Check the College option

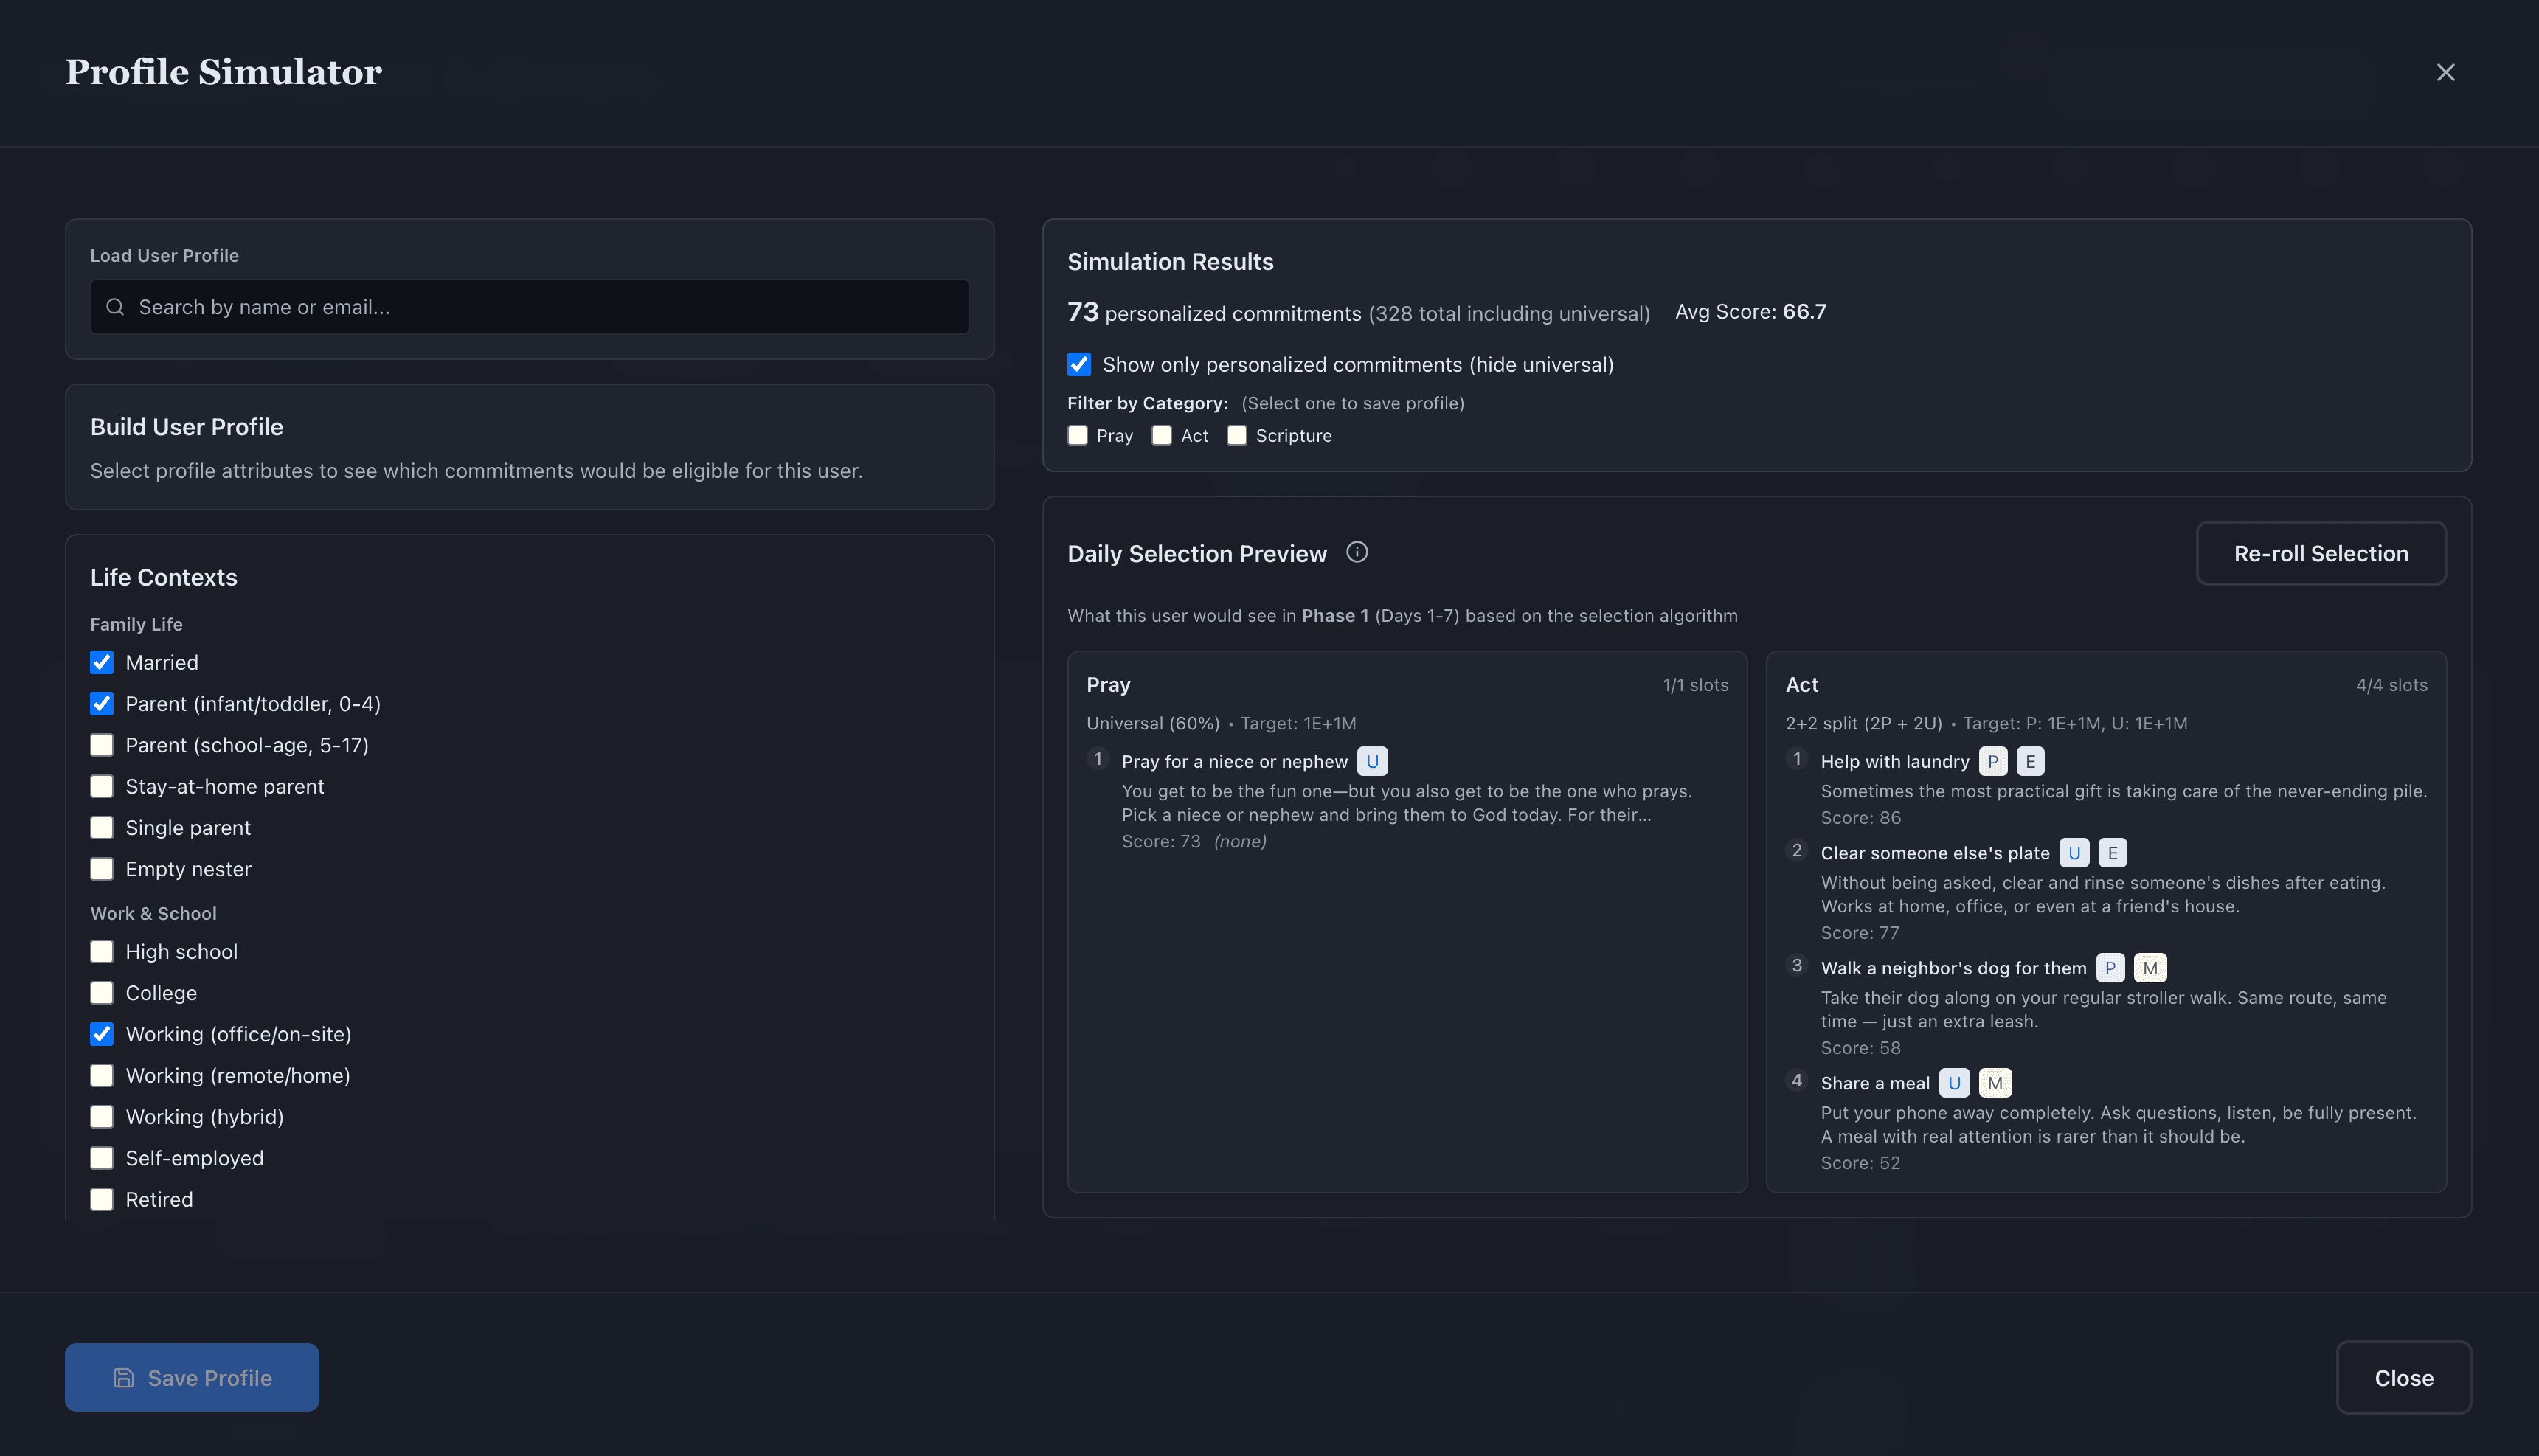102,992
